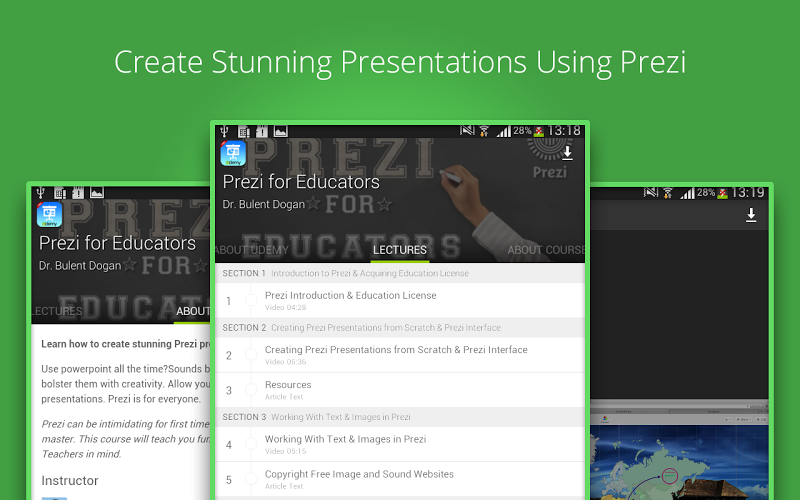Screen dimensions: 800x500
Task: Tap the clock 13:19 in right status bar
Action: click(x=747, y=193)
